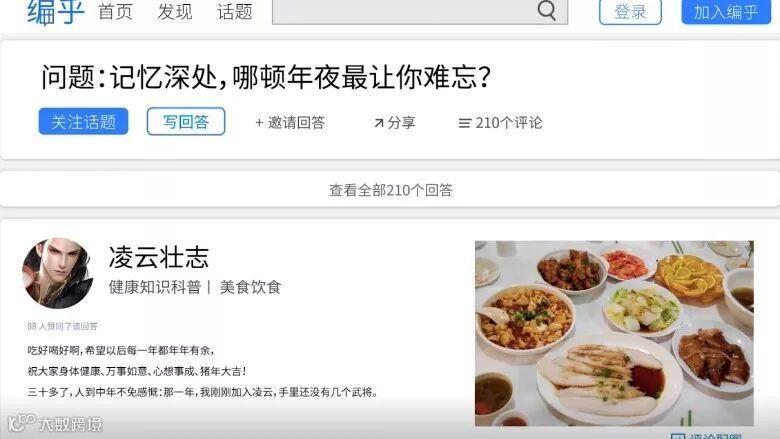Click the 登录 login button

(630, 12)
